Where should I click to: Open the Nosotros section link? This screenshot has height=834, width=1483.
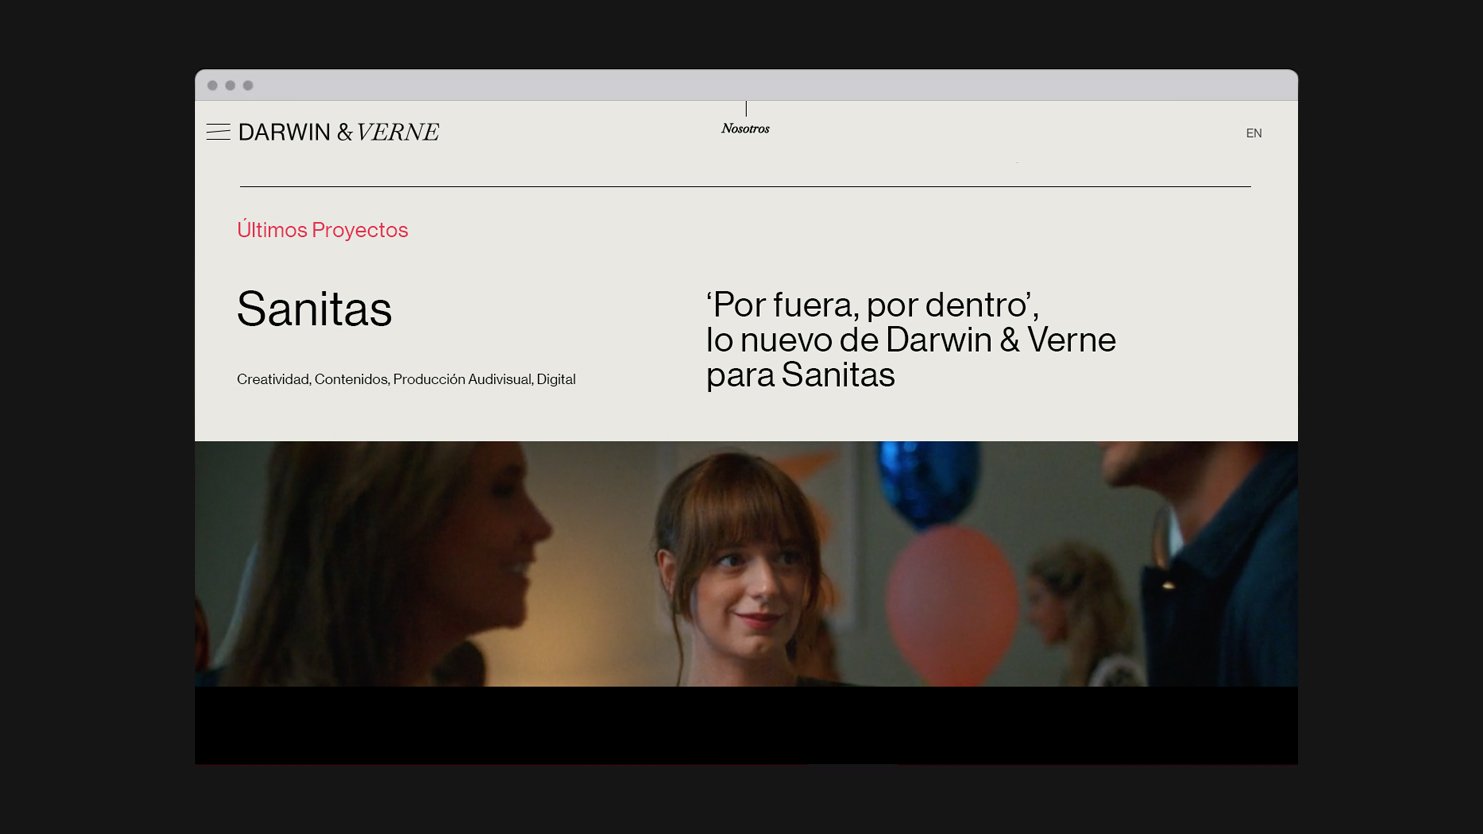(745, 128)
